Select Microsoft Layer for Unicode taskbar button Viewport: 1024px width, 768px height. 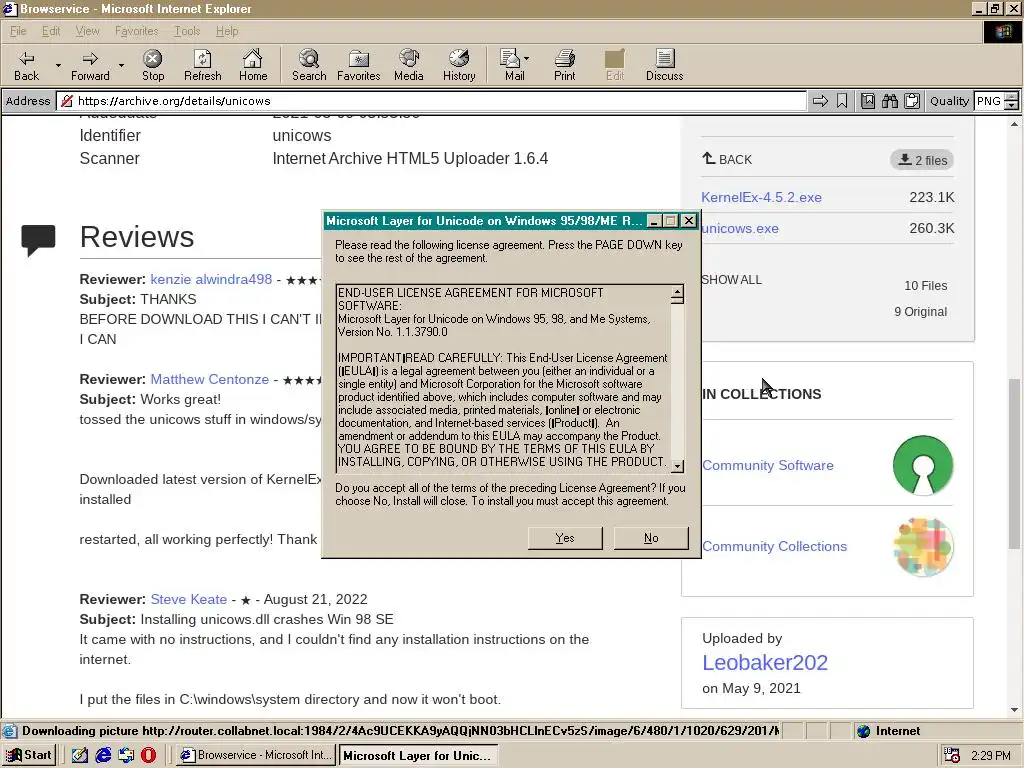(418, 755)
